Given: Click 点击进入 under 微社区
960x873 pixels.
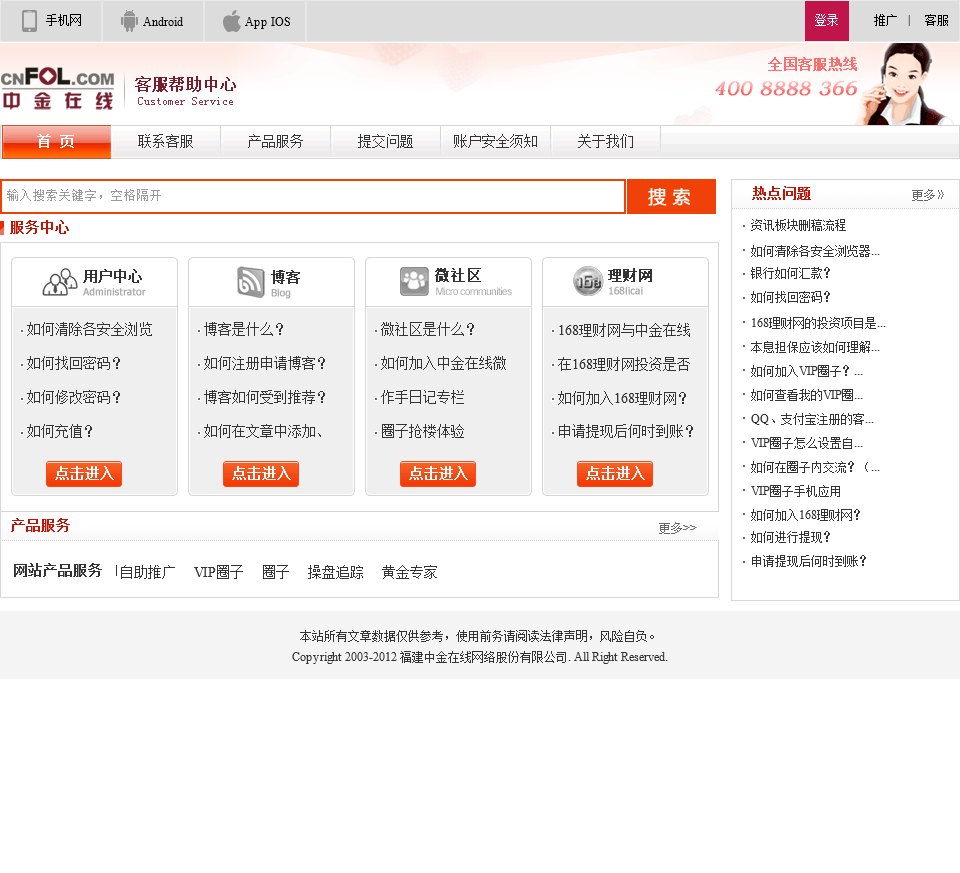Looking at the screenshot, I should [x=438, y=474].
